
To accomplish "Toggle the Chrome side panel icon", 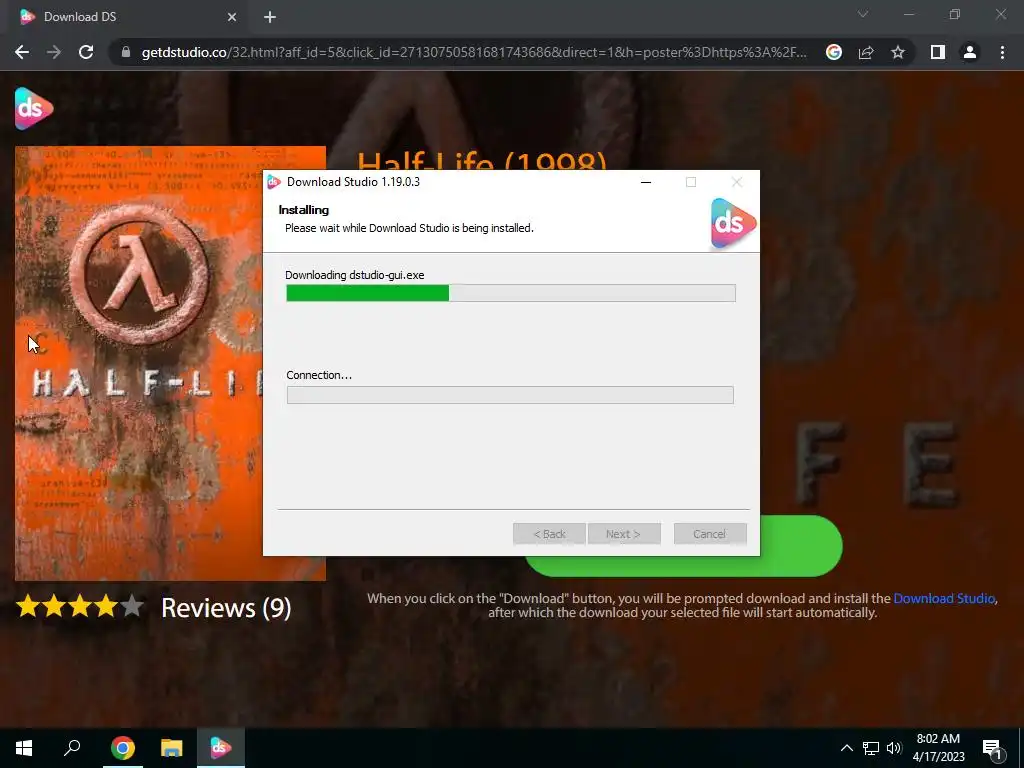I will tap(938, 52).
